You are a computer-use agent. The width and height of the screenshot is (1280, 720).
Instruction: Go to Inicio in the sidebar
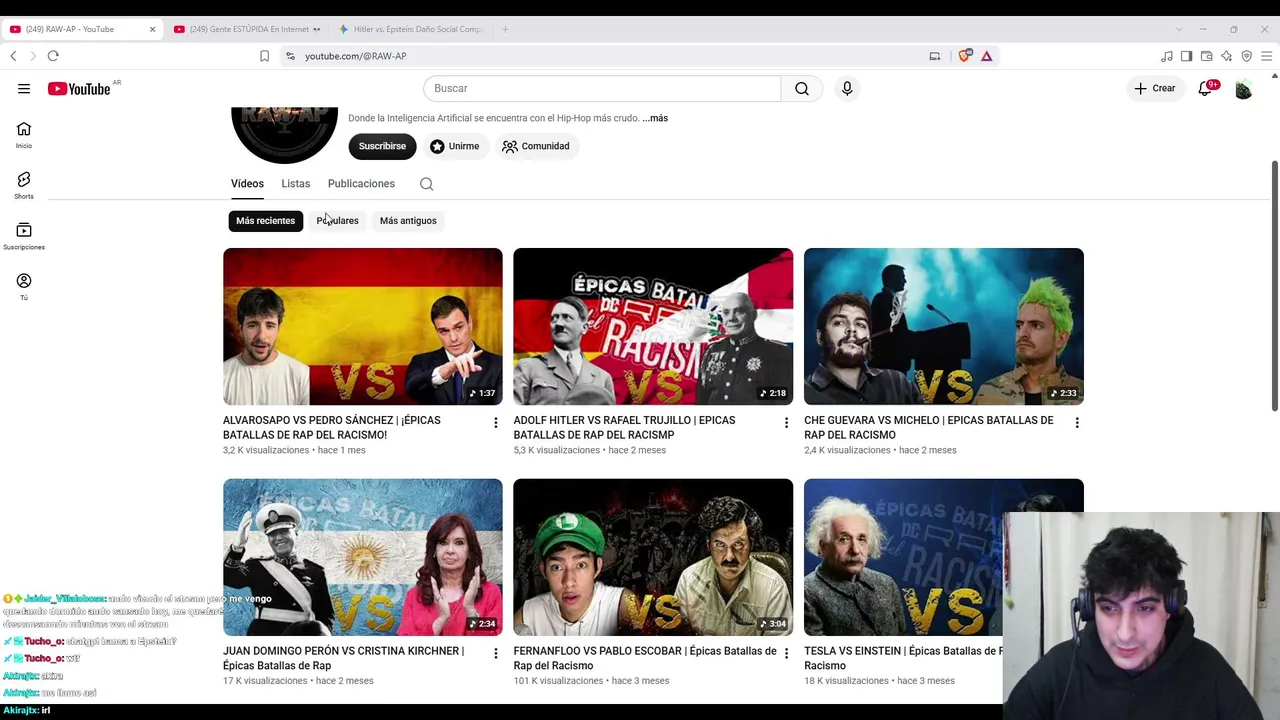click(24, 135)
